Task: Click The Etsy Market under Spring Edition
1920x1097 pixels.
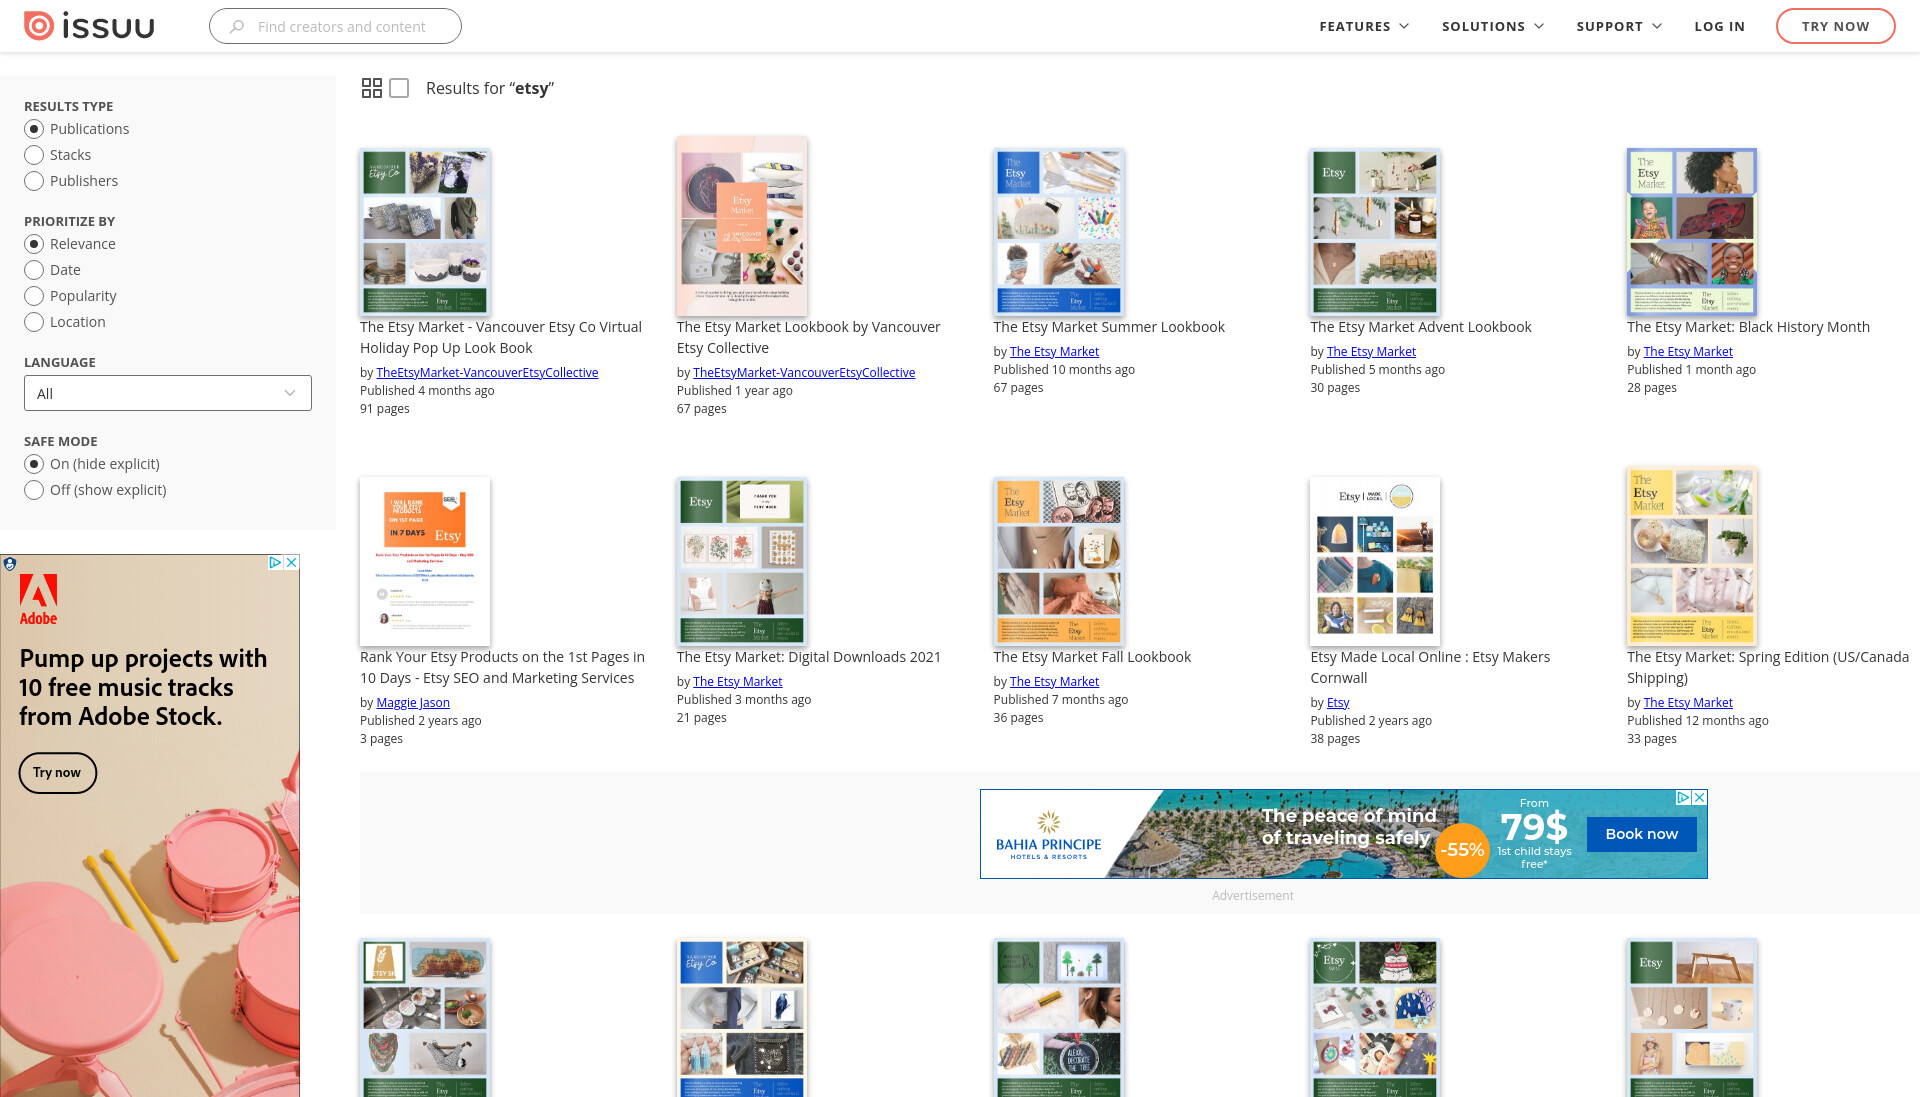Action: 1688,703
